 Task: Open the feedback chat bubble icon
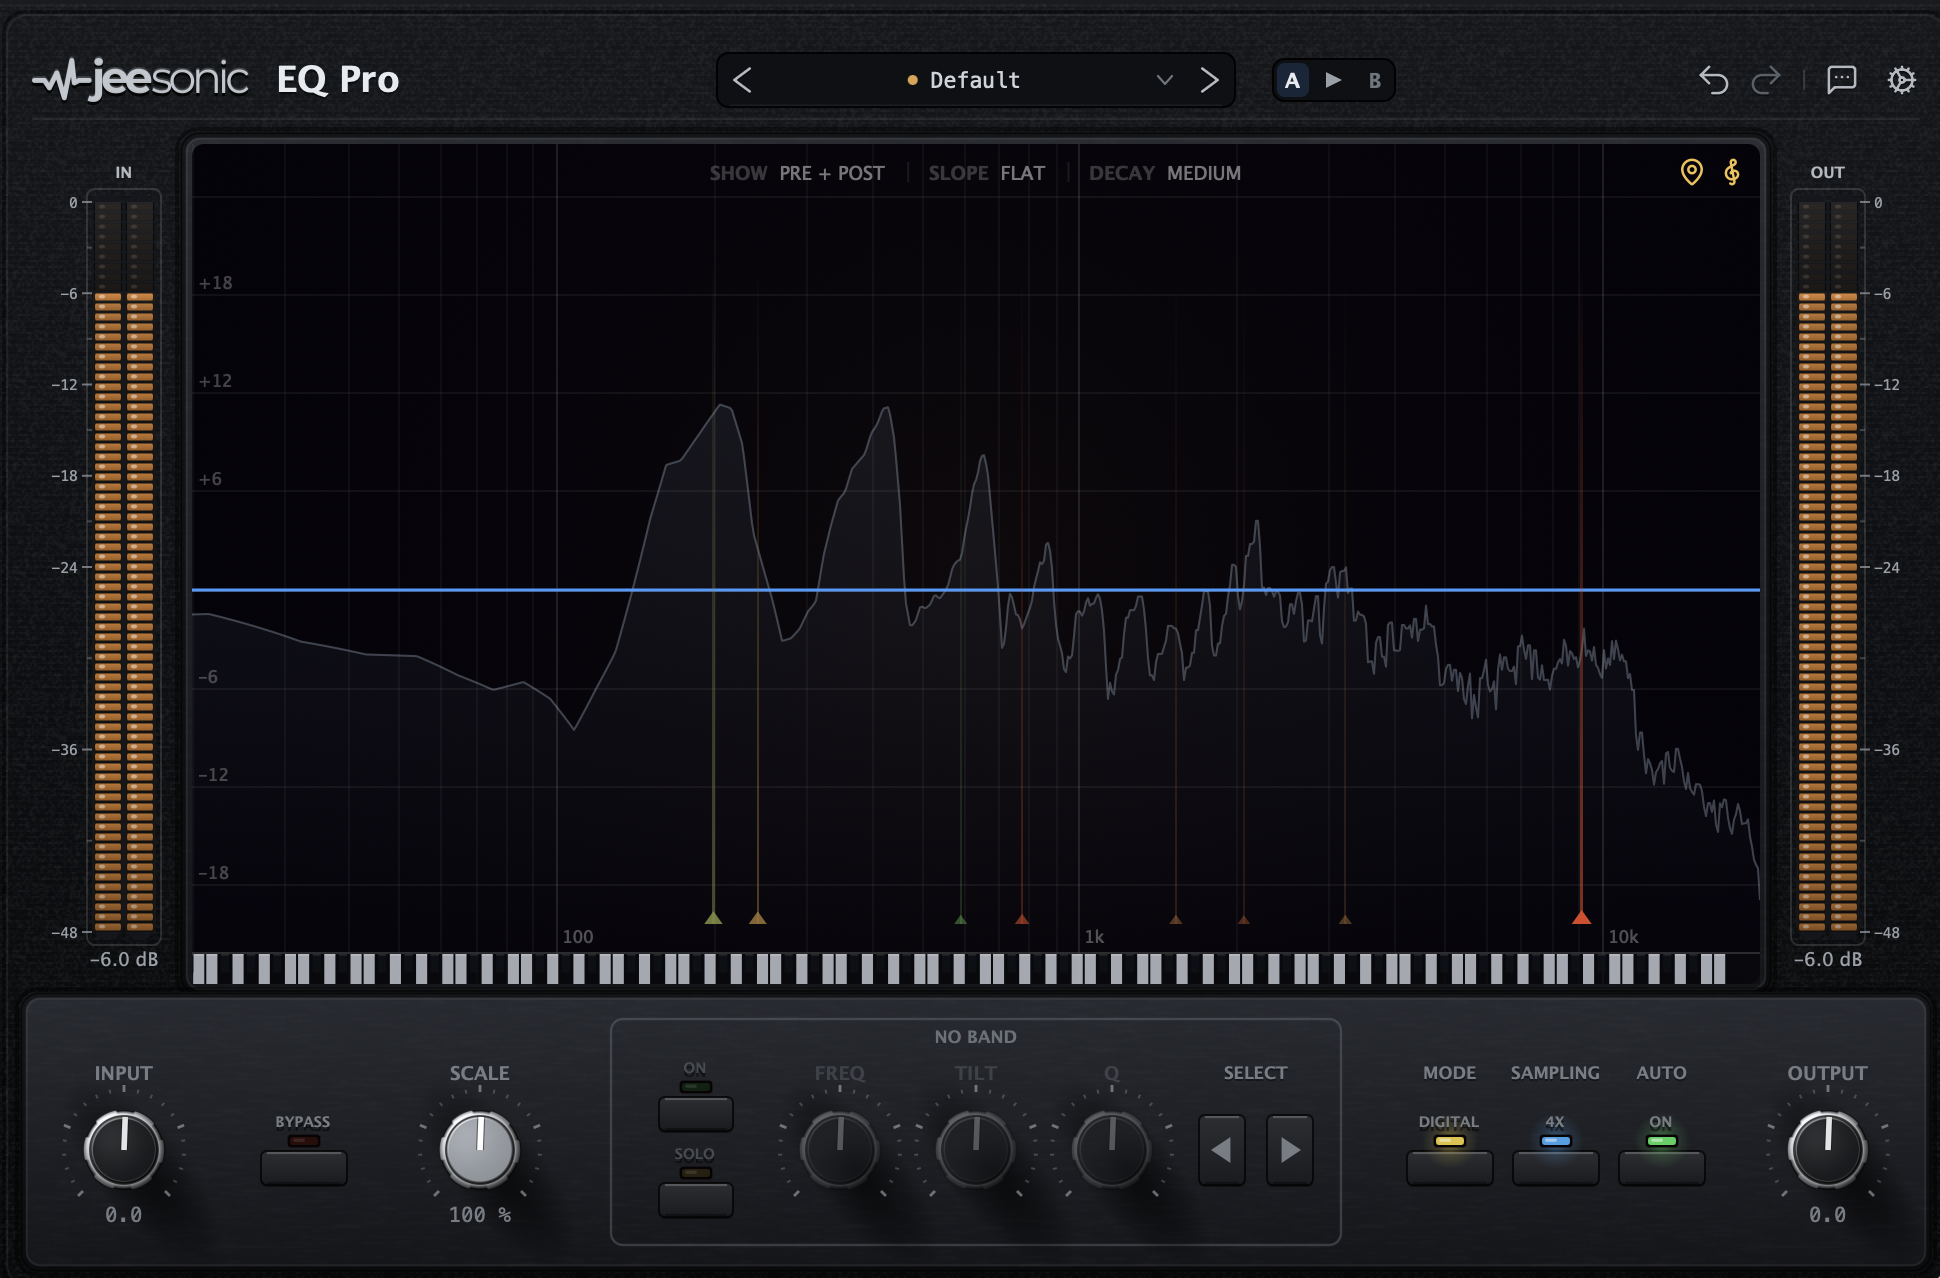pyautogui.click(x=1841, y=80)
